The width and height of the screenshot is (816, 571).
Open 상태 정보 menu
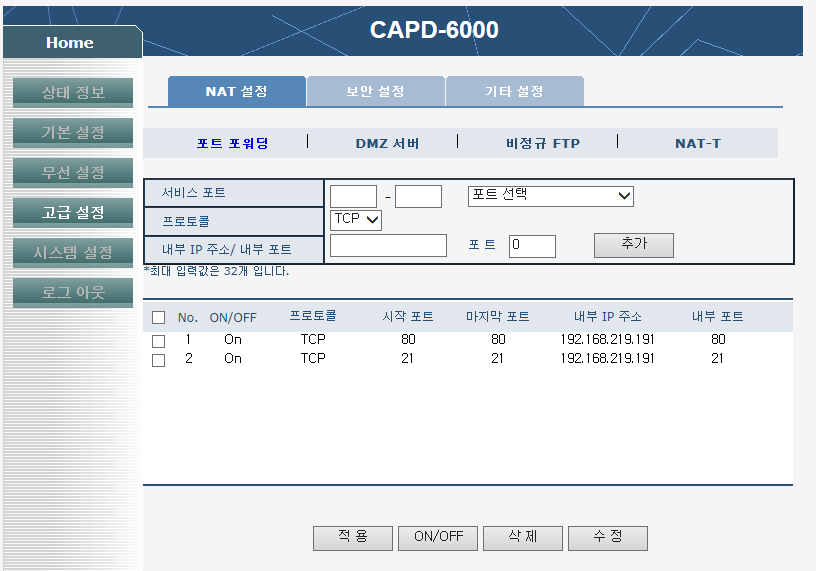73,92
